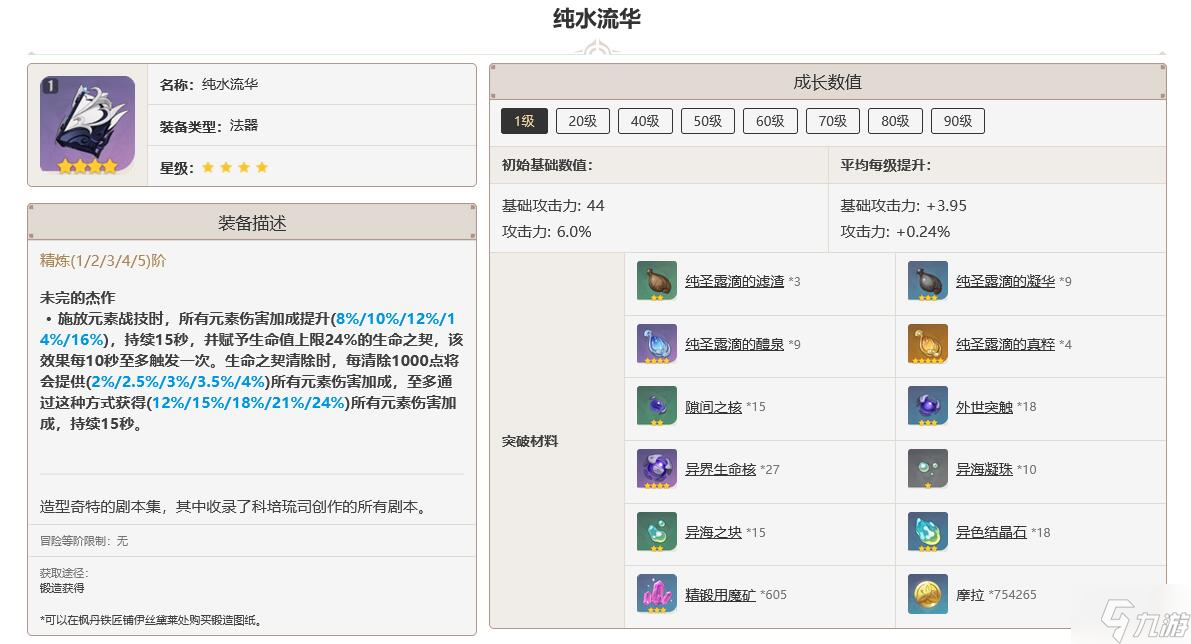Click the 纯圣露滴的醴泉 material icon

[x=656, y=344]
